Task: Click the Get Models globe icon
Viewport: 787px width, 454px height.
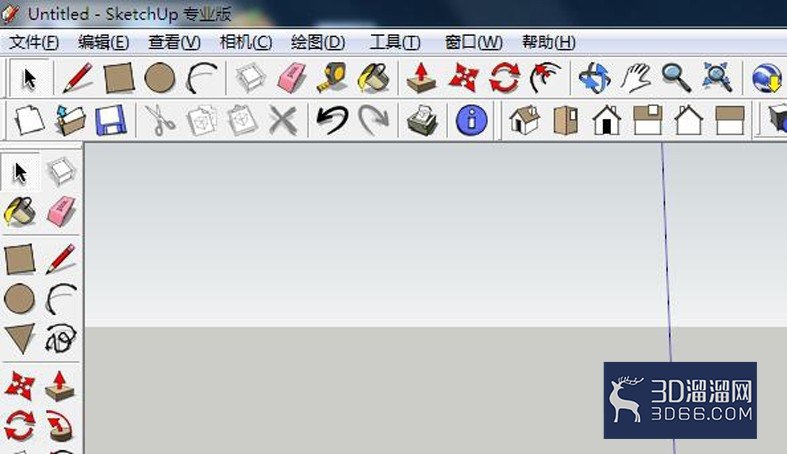Action: [x=767, y=78]
